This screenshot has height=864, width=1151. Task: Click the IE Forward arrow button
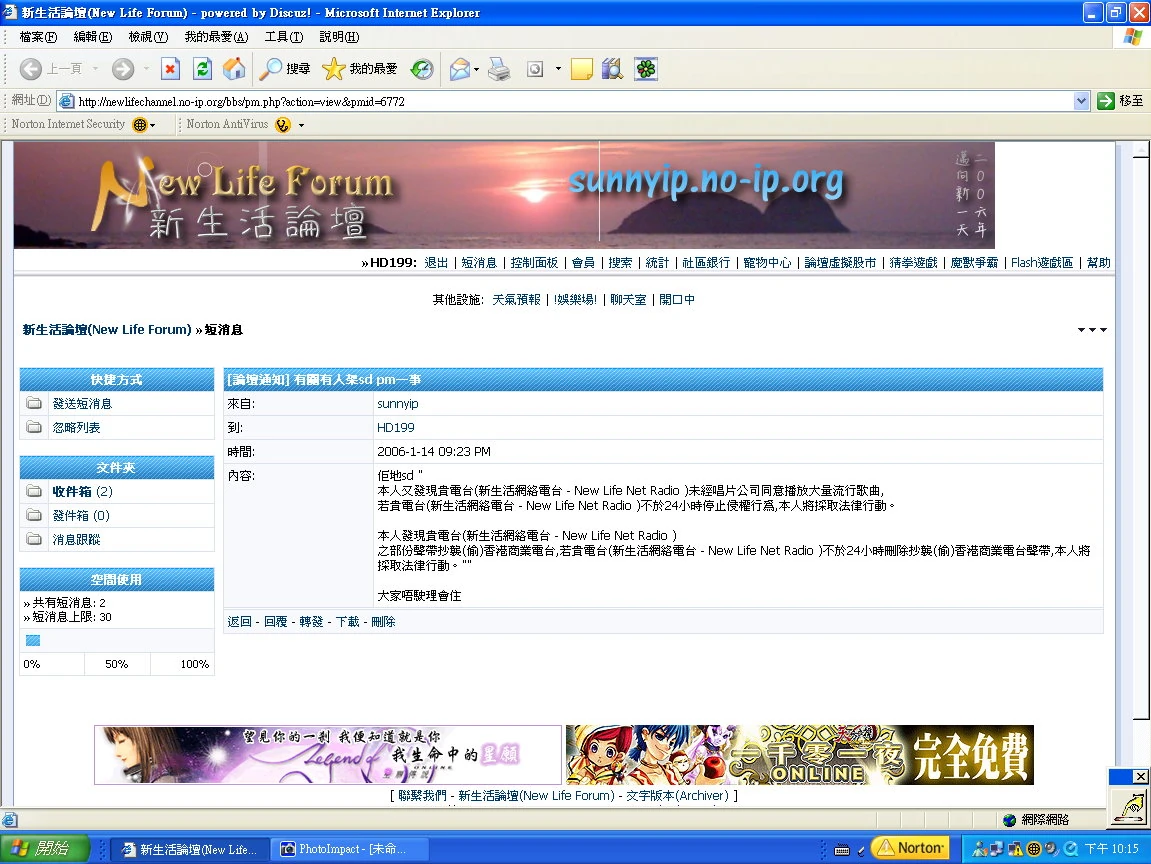[123, 69]
